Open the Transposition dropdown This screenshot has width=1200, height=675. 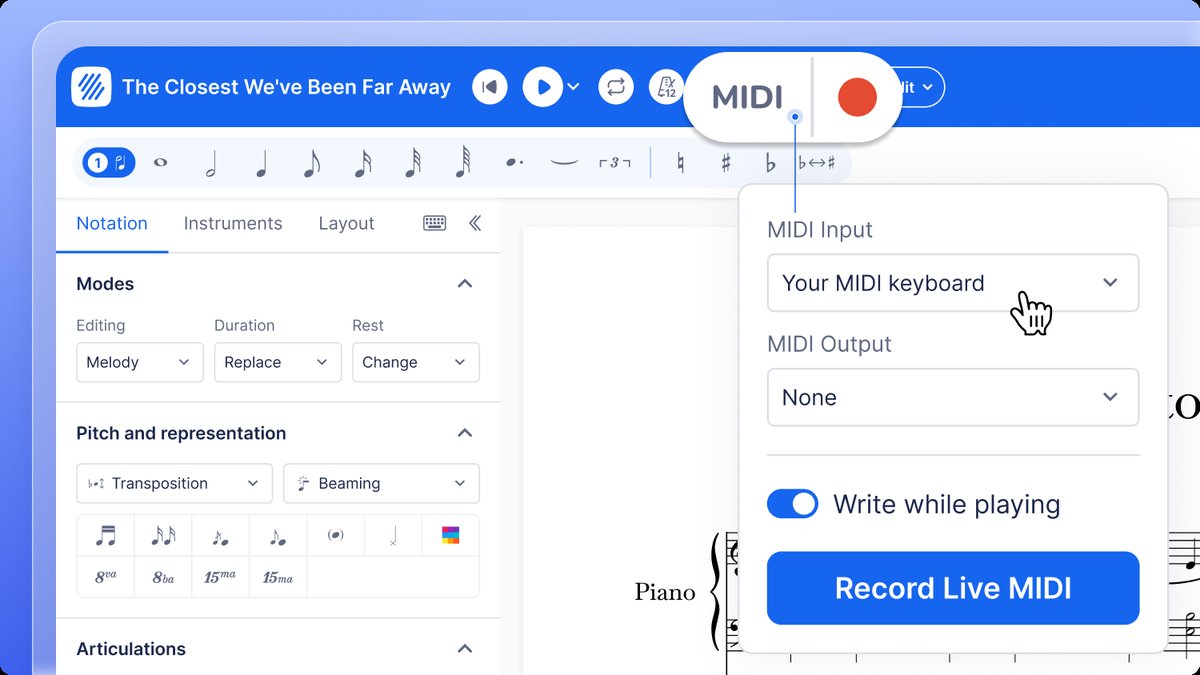tap(174, 483)
